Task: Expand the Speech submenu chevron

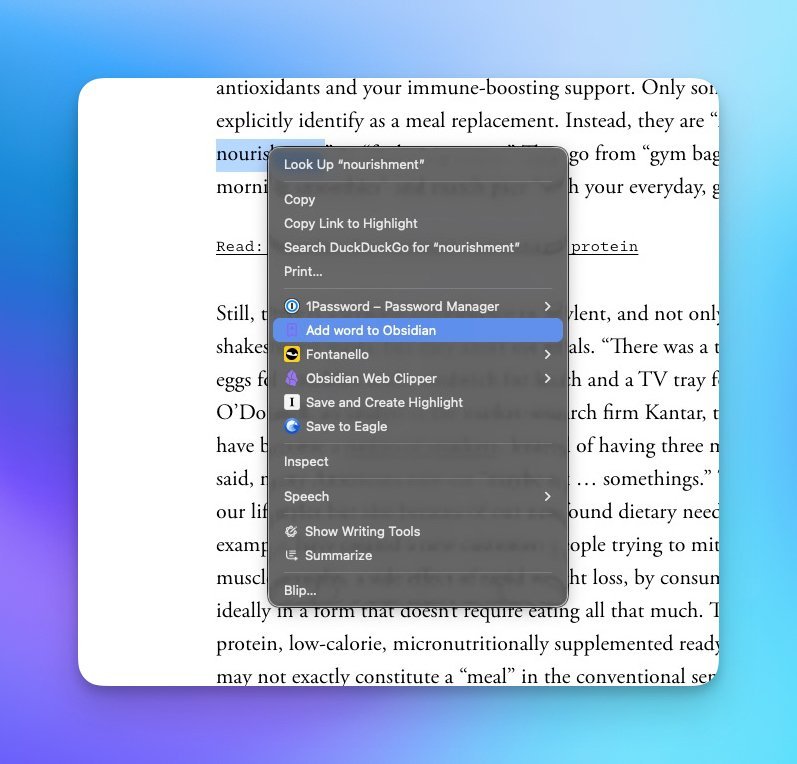Action: (x=547, y=496)
